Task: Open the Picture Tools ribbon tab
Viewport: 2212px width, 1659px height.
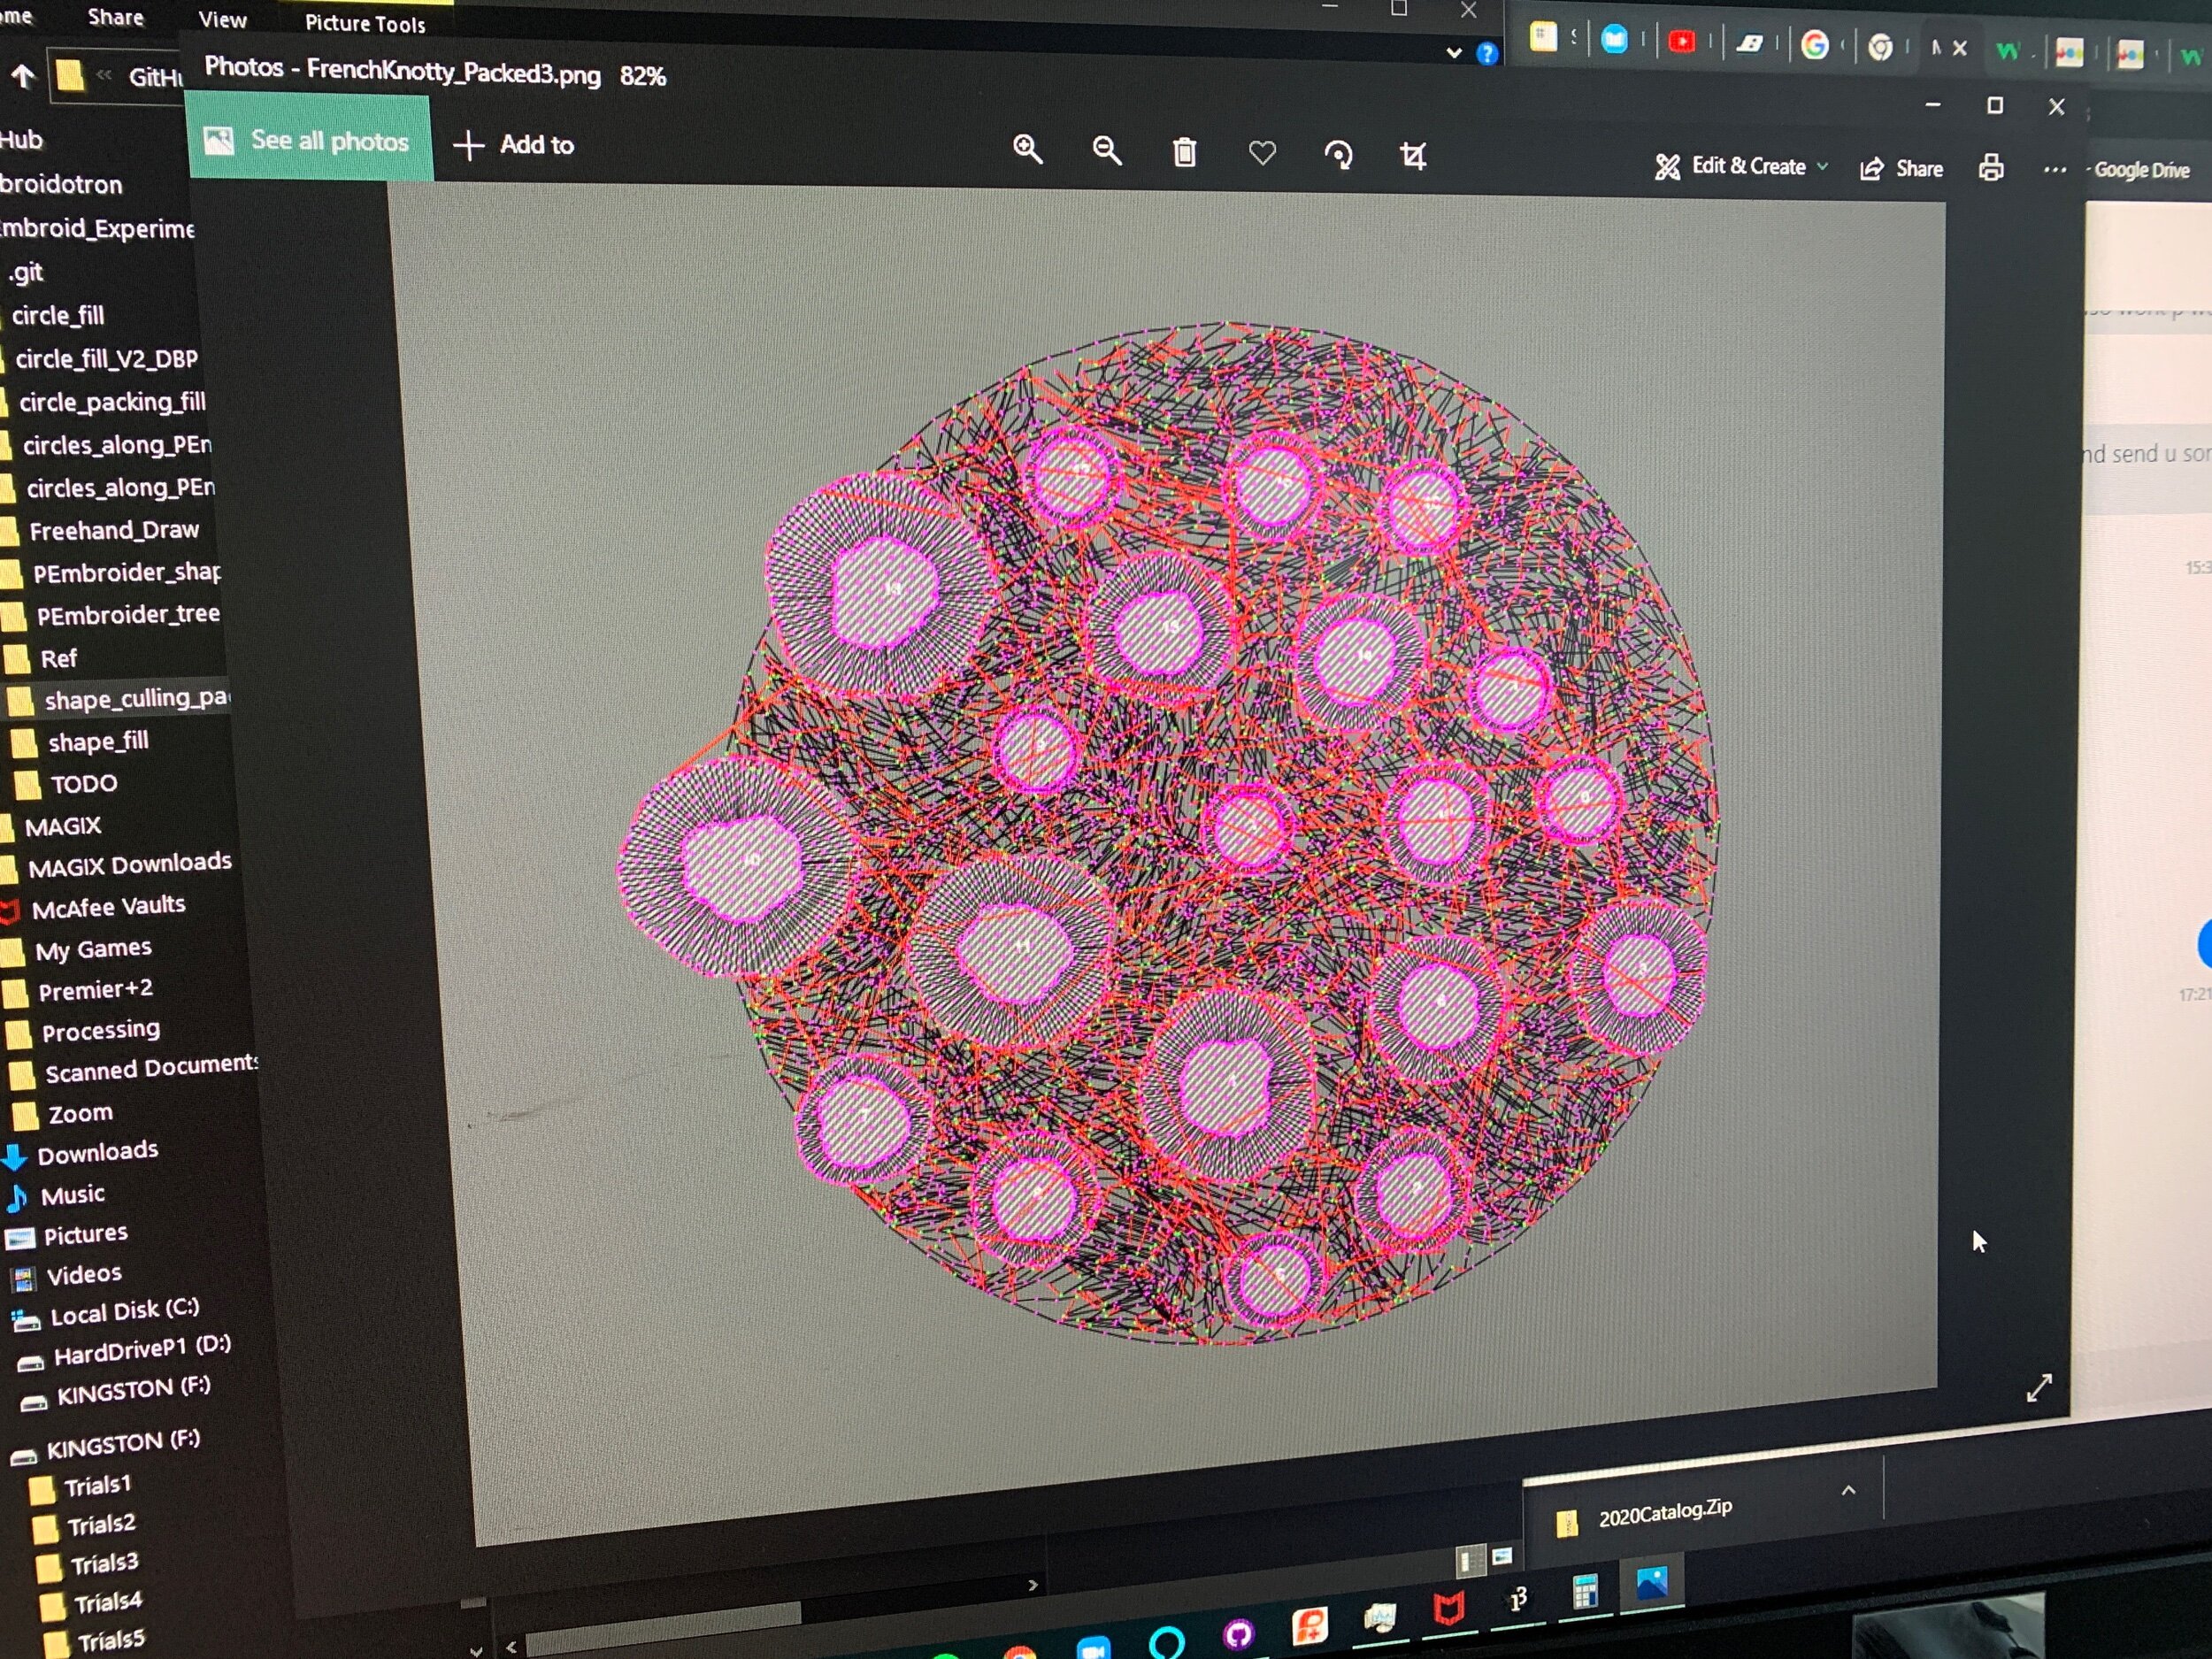Action: coord(365,24)
